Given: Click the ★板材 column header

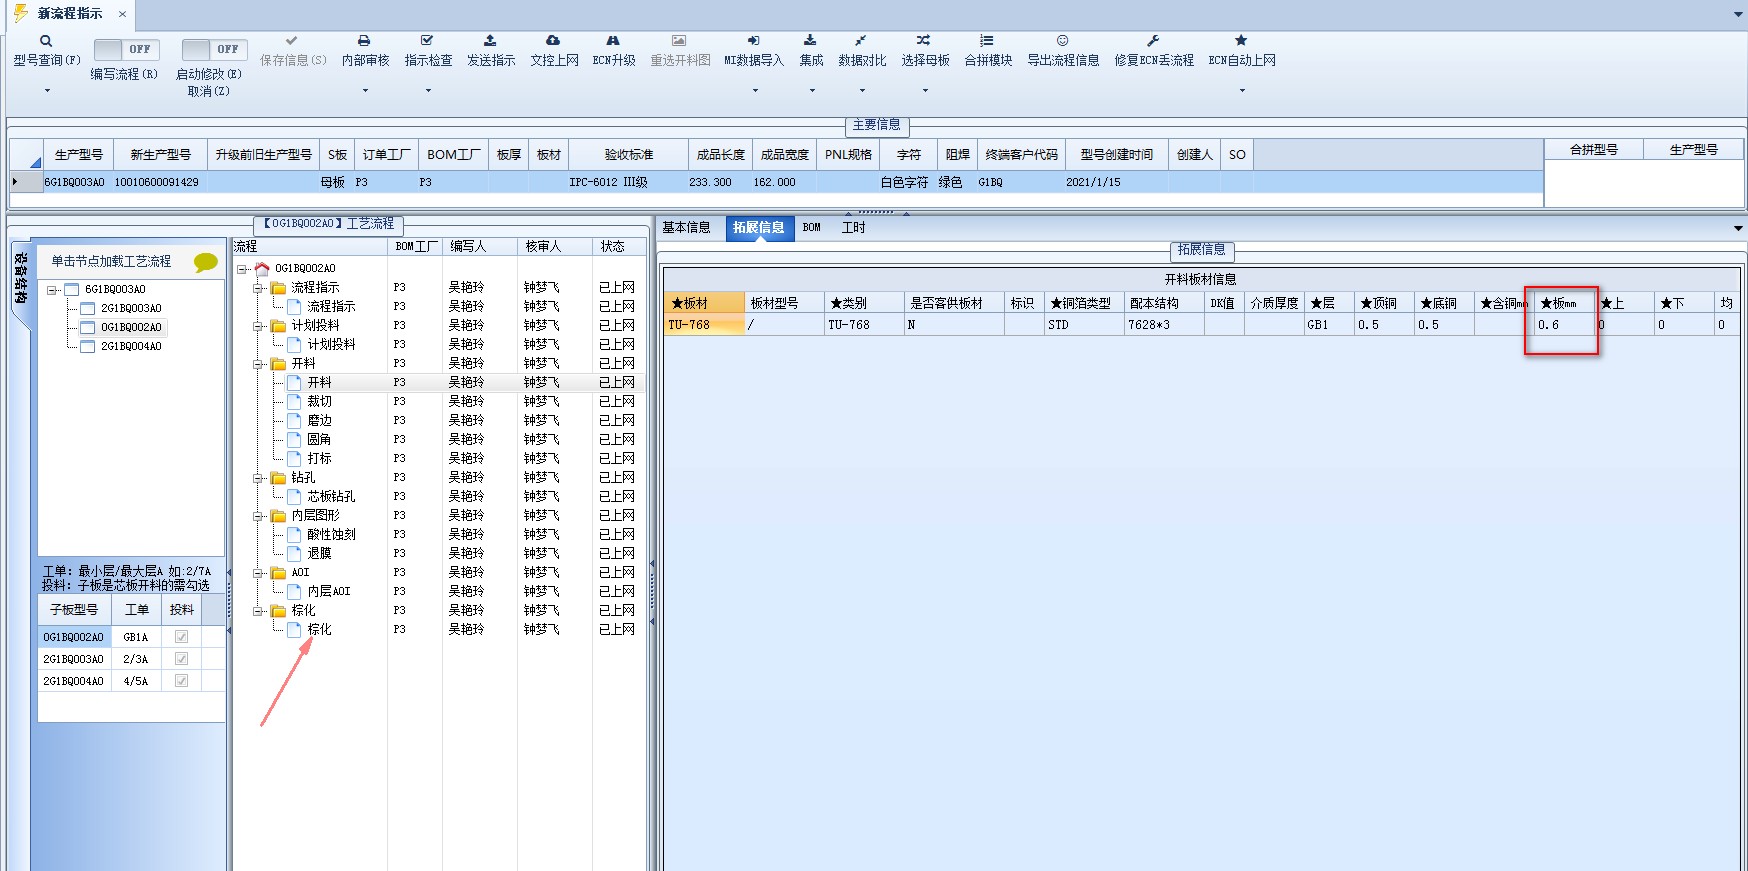Looking at the screenshot, I should (x=704, y=303).
